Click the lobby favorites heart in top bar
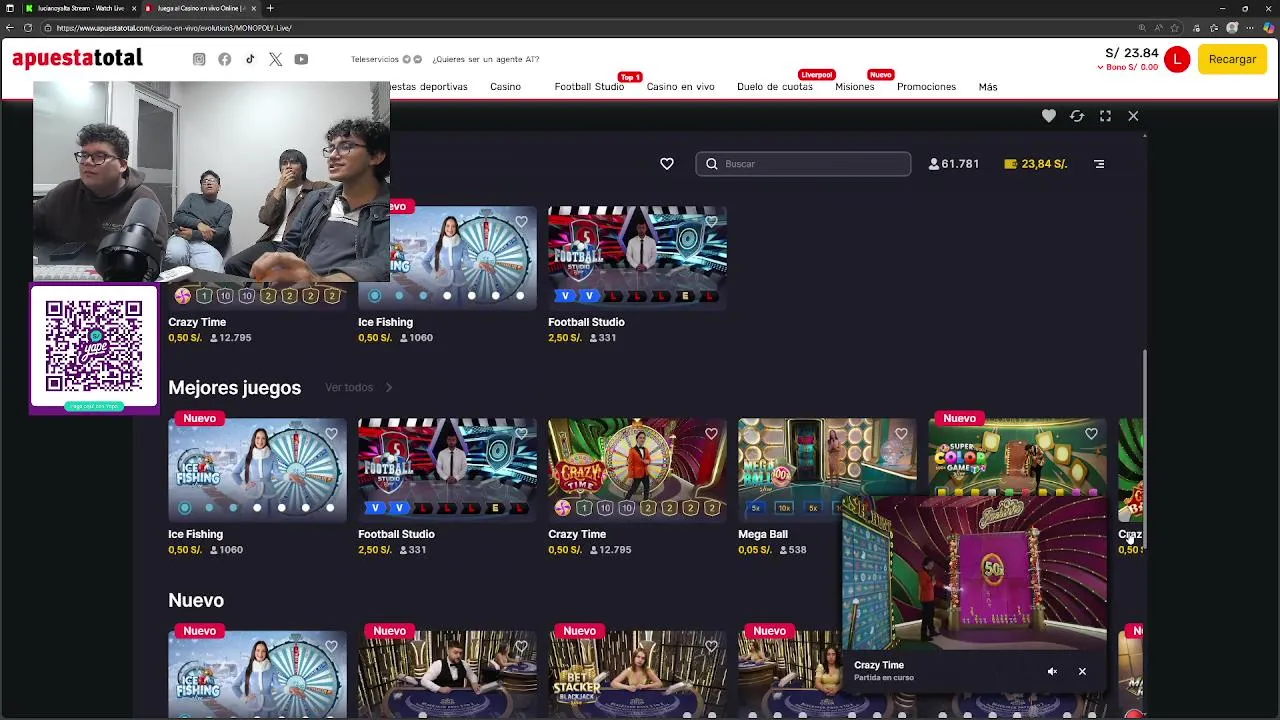Screen dimensions: 1280x720 pos(1048,116)
